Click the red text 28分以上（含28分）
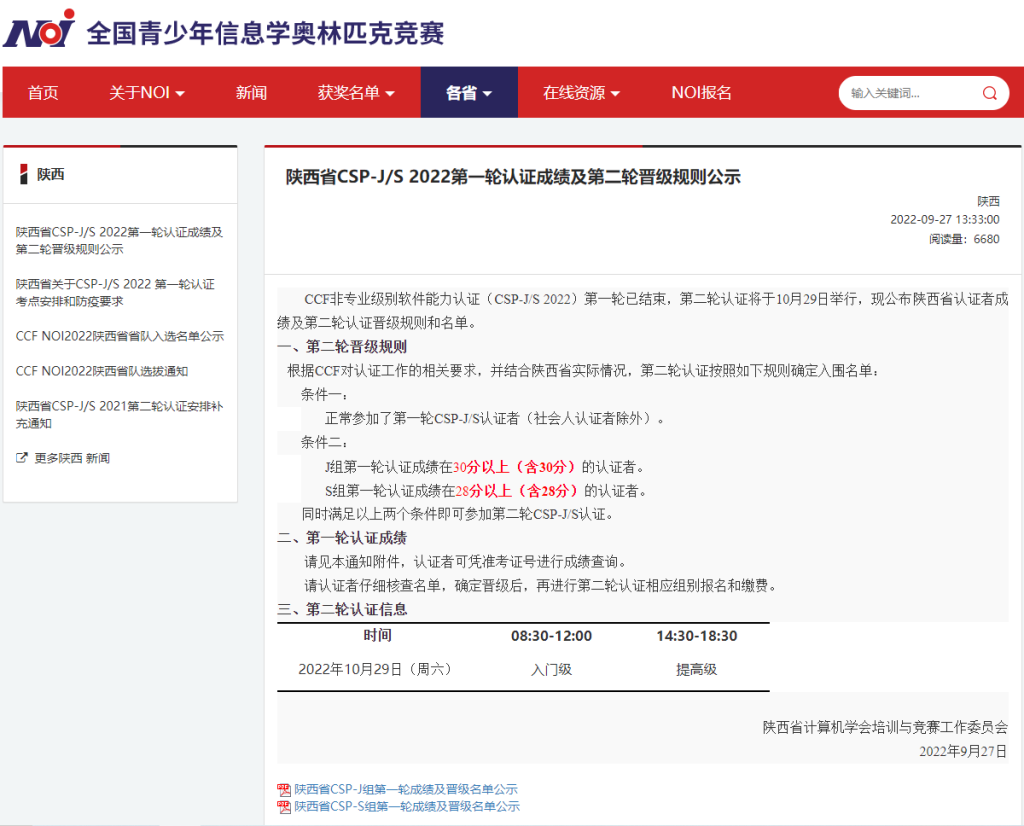 [x=518, y=491]
